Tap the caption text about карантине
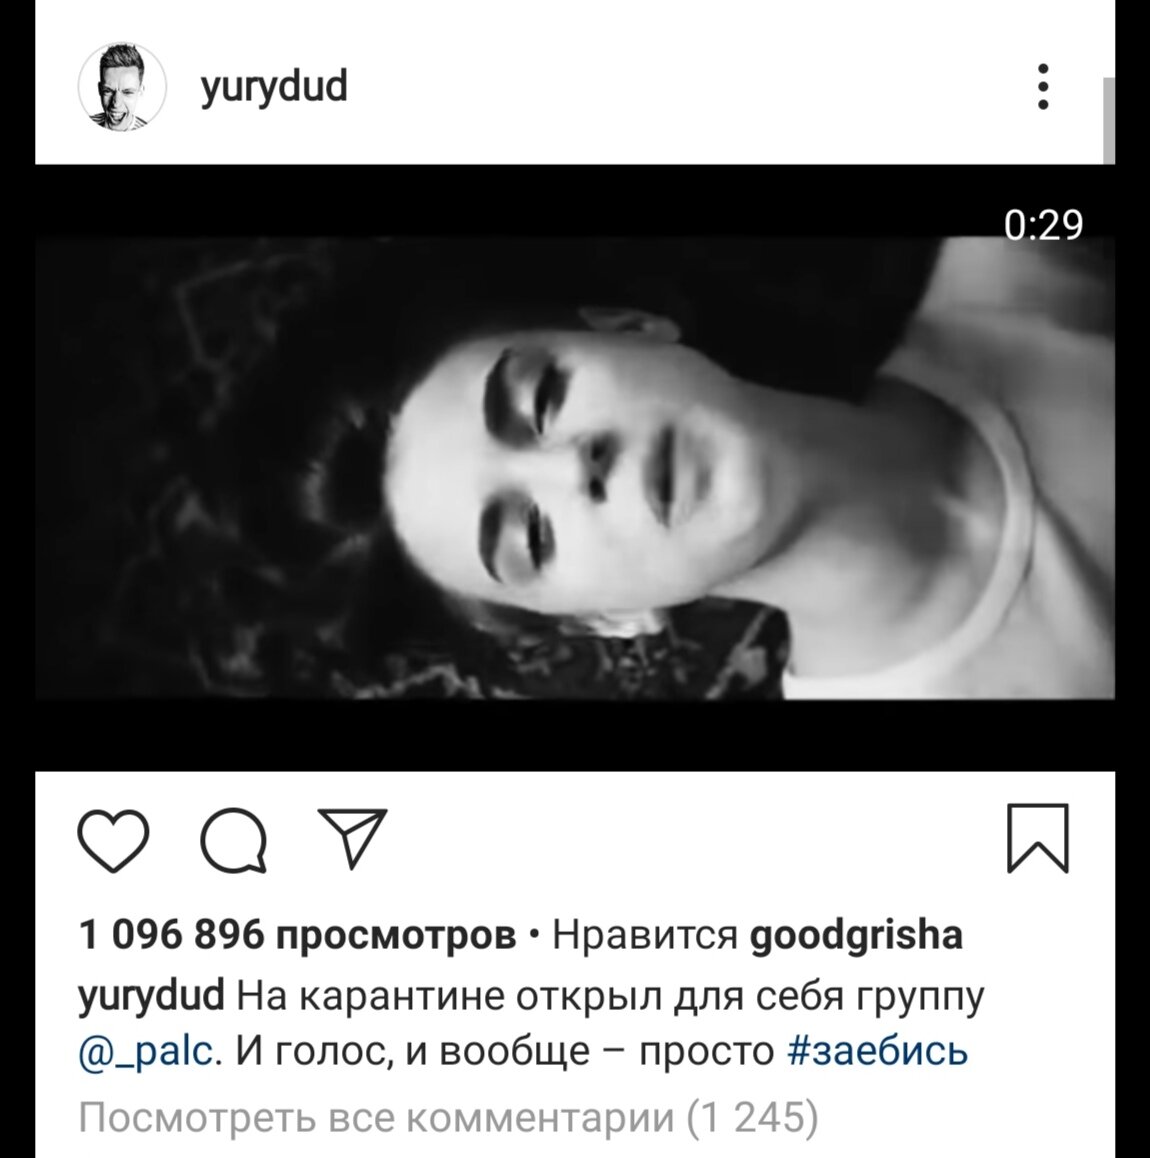1150x1158 pixels. (x=610, y=996)
